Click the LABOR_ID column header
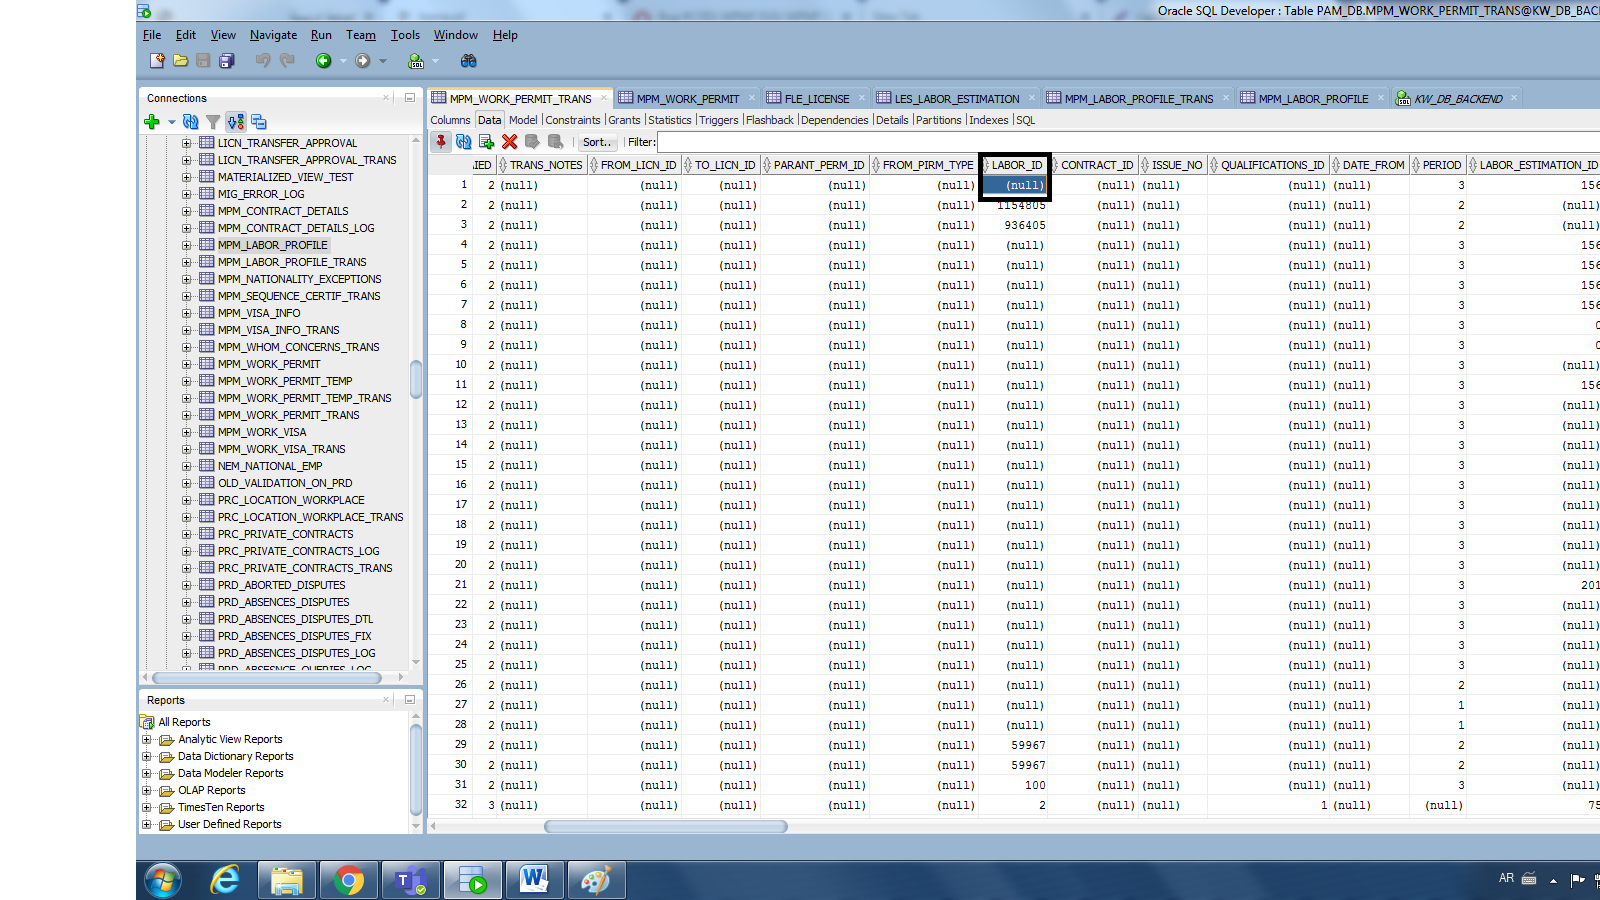 tap(1016, 165)
